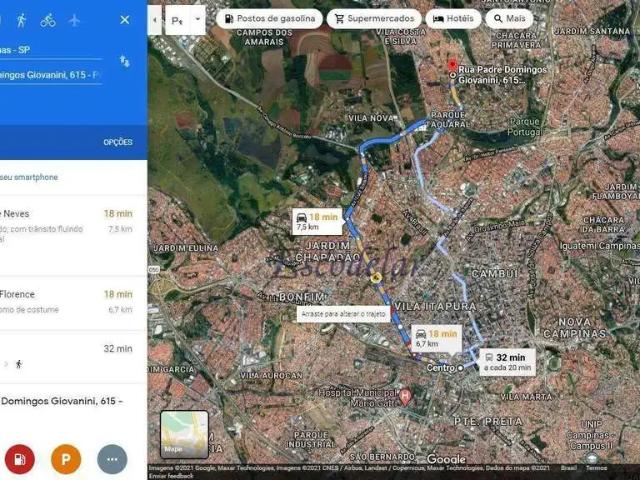Select the bicycle travel mode icon
Image resolution: width=640 pixels, height=480 pixels.
click(48, 20)
